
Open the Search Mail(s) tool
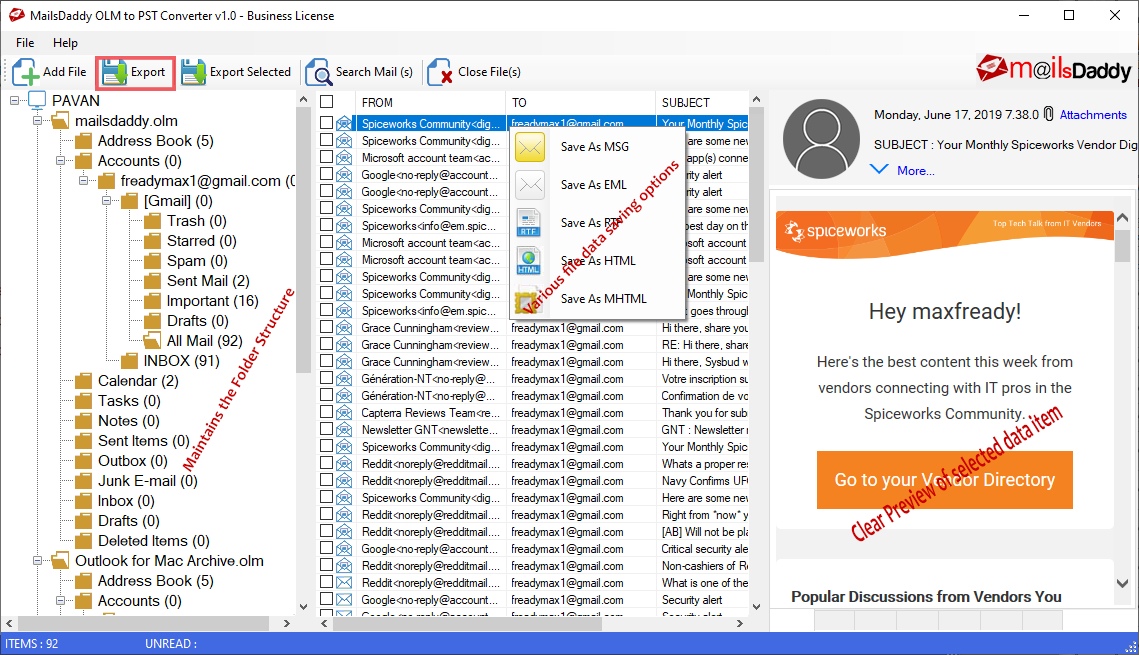[x=360, y=73]
